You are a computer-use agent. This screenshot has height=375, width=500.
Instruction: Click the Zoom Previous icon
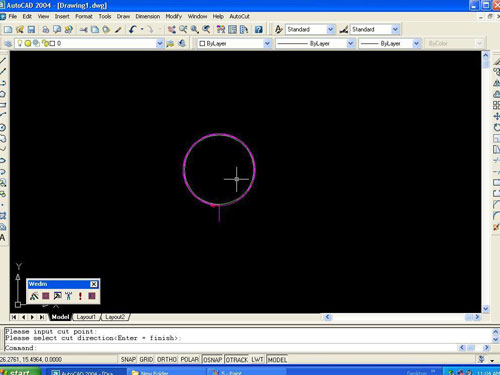pyautogui.click(x=206, y=30)
